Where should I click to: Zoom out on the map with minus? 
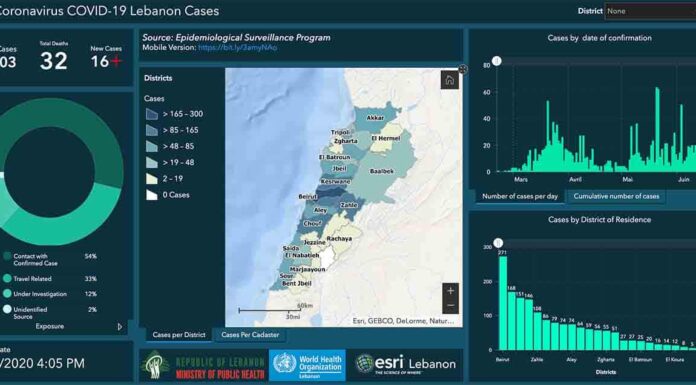pyautogui.click(x=451, y=306)
